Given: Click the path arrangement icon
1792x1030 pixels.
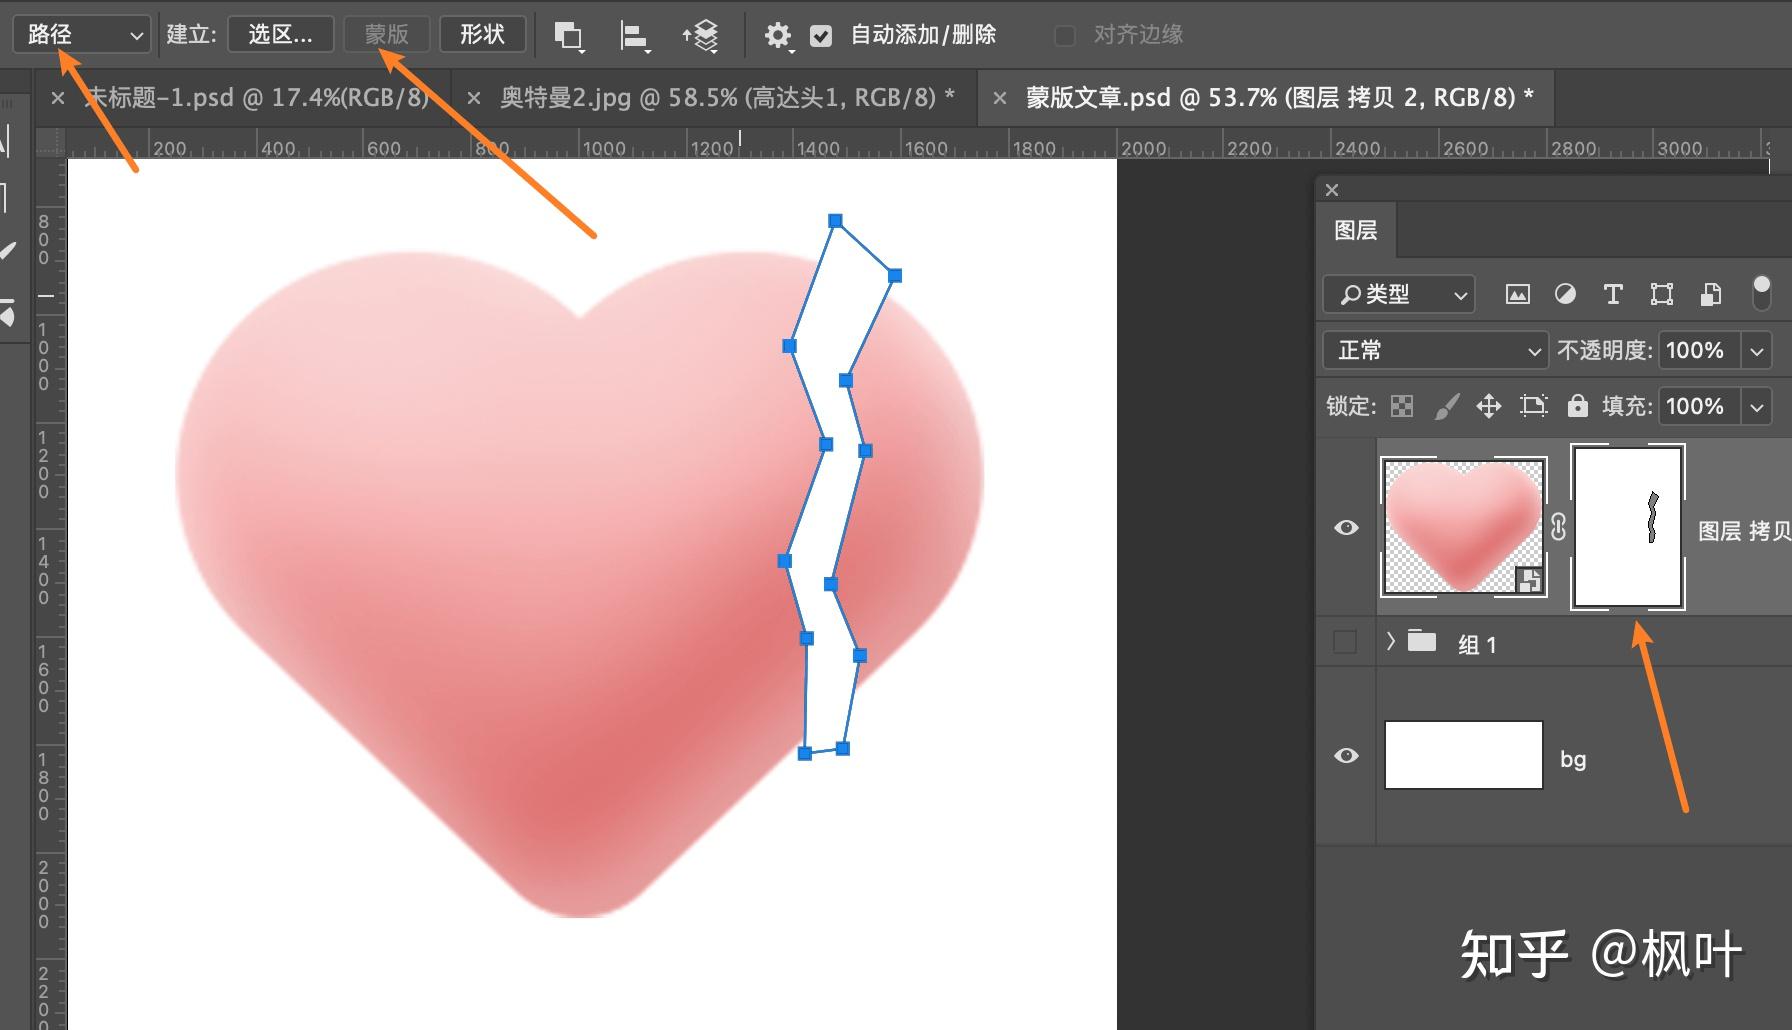Looking at the screenshot, I should pos(701,36).
